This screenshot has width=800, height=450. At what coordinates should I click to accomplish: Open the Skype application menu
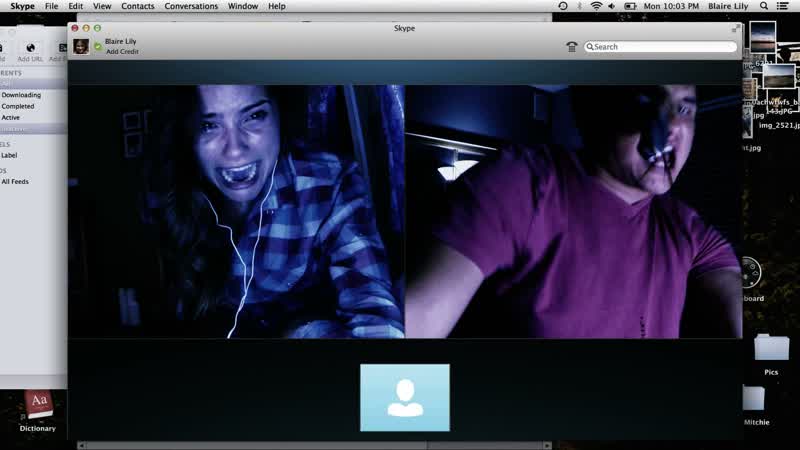(x=22, y=6)
